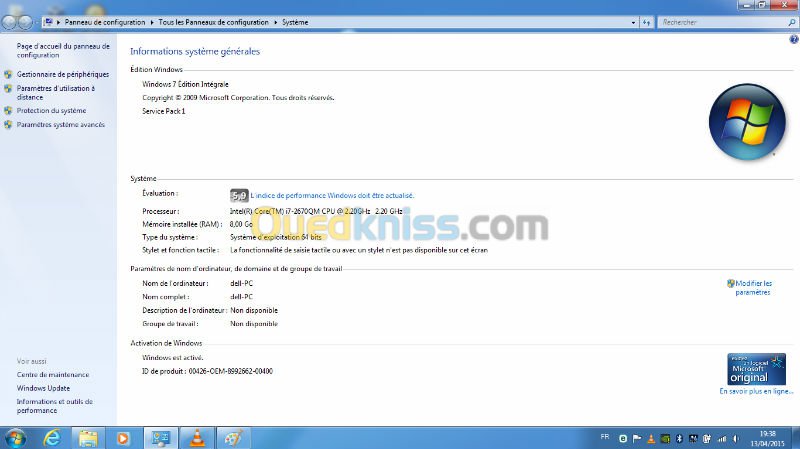Click the Forward navigation arrow
Image resolution: width=800 pixels, height=449 pixels.
(x=25, y=22)
